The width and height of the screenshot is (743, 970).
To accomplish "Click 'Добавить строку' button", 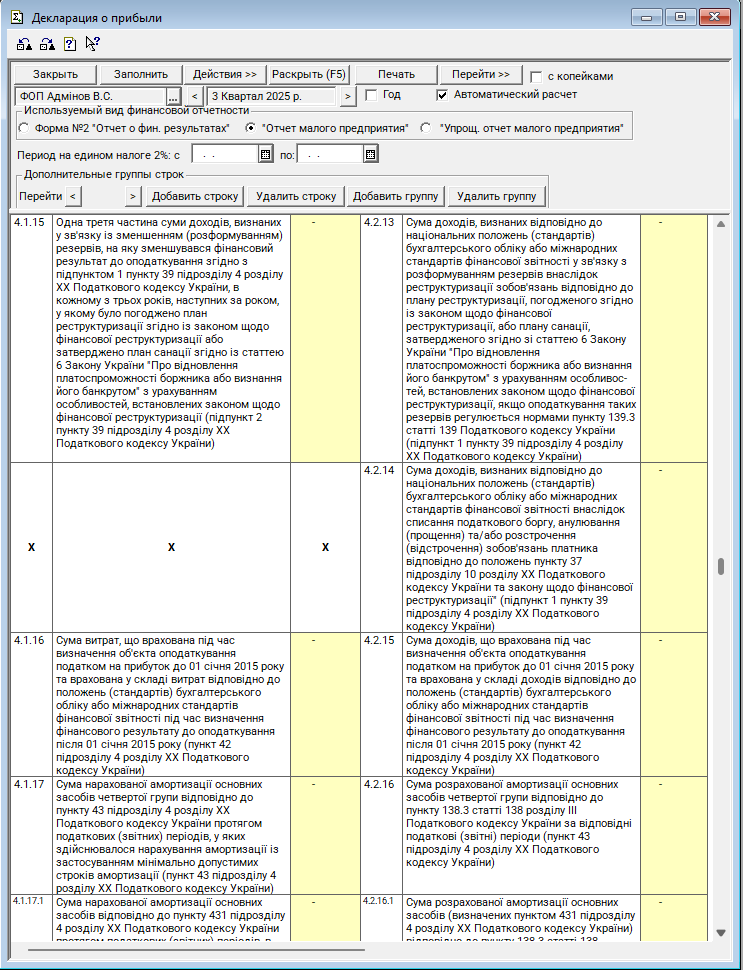I will click(x=195, y=196).
